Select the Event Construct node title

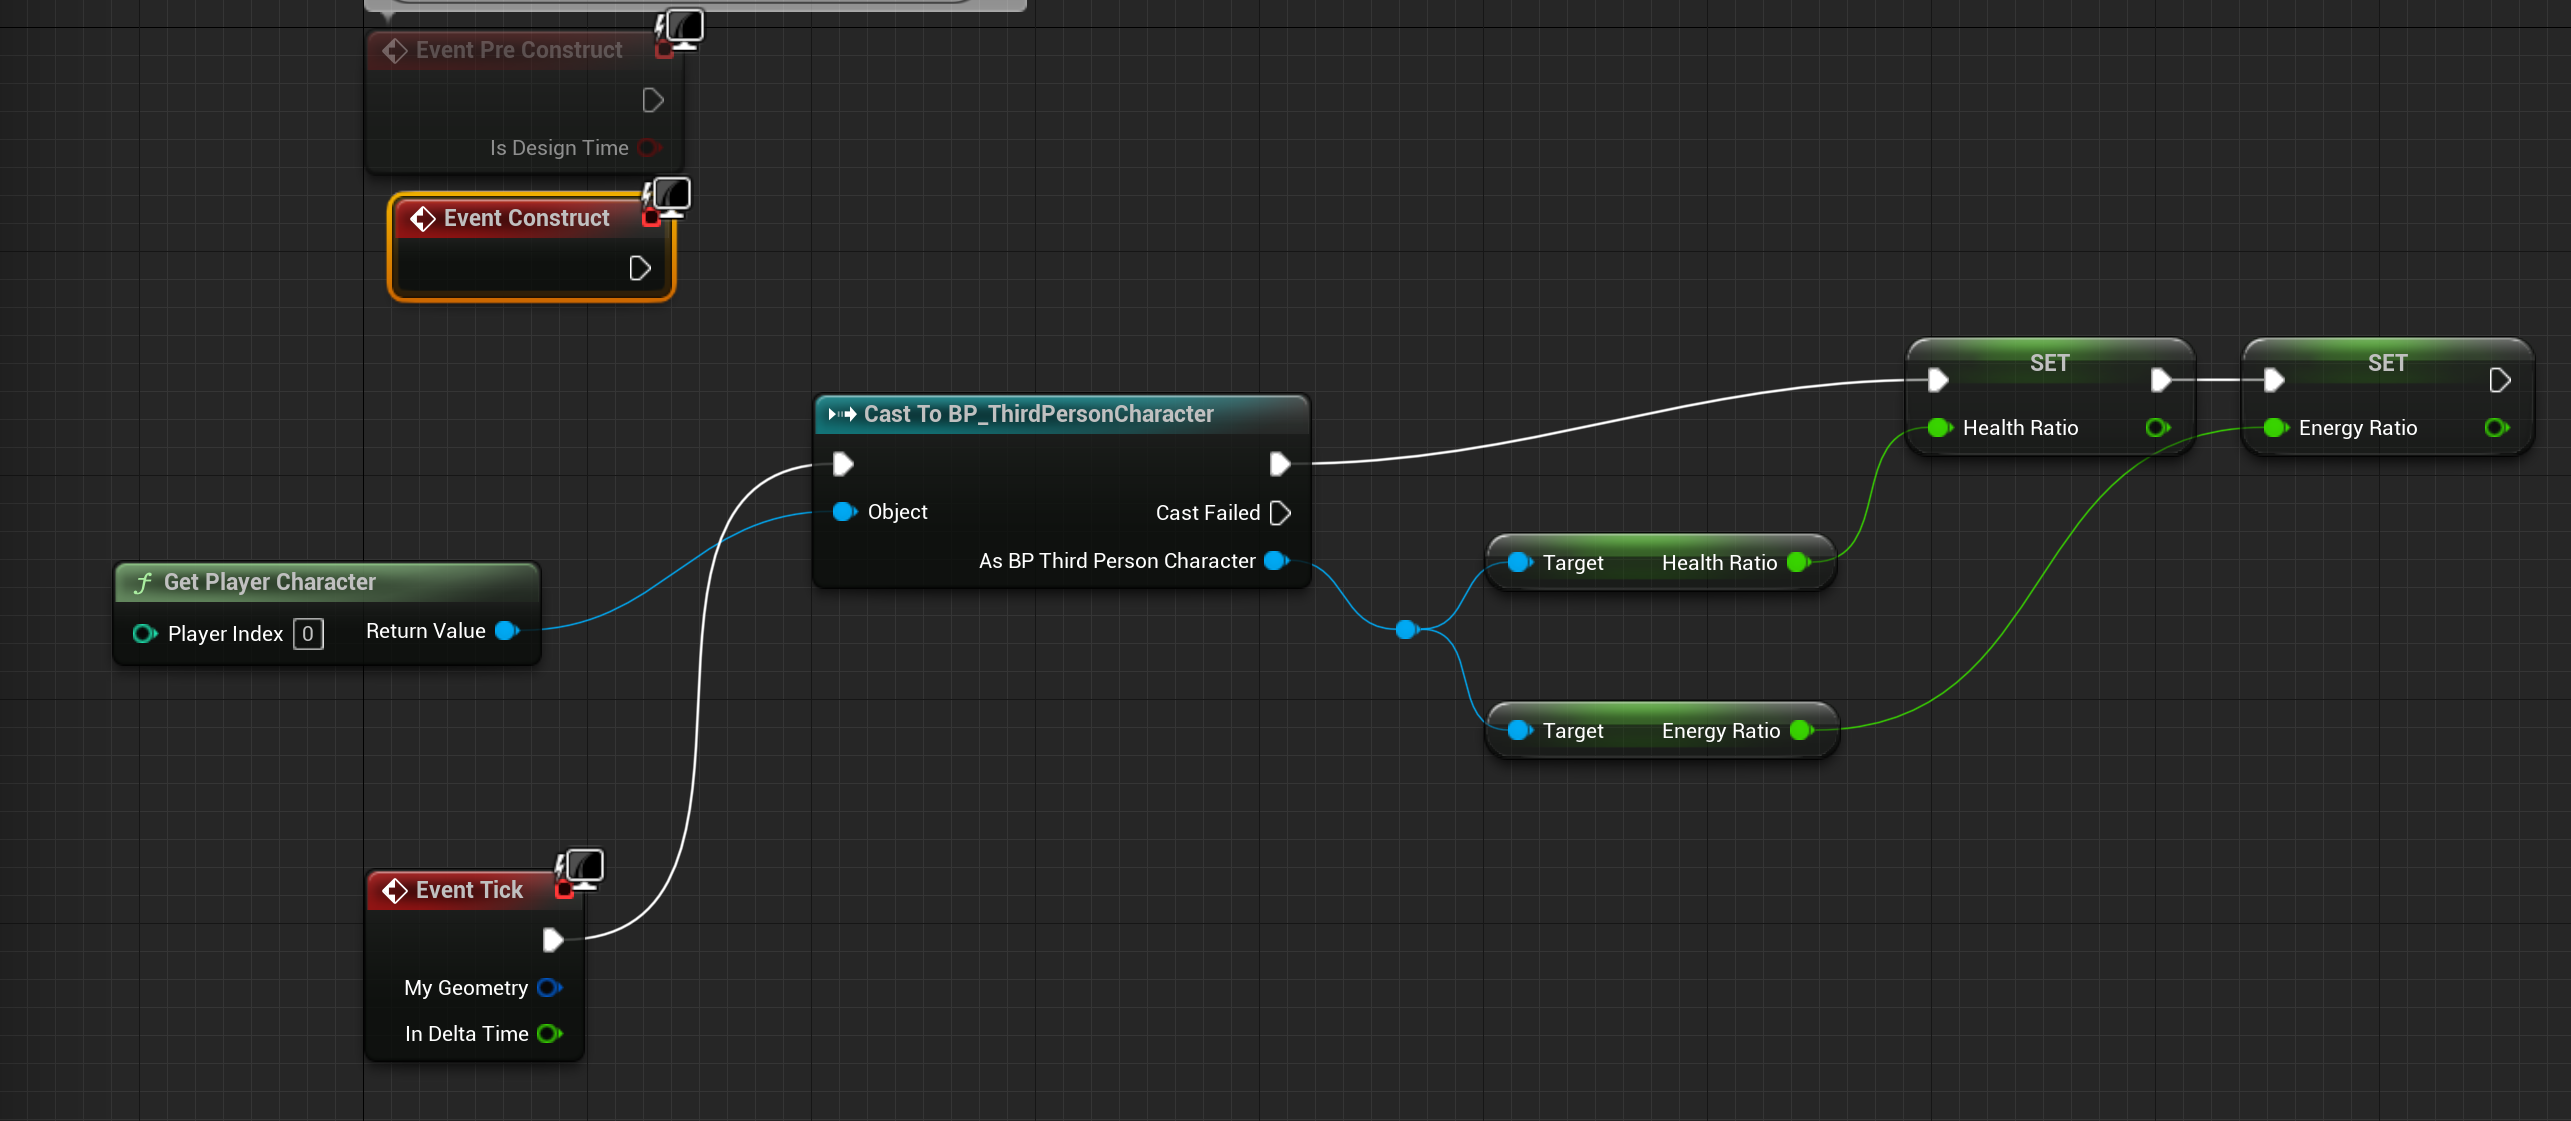[526, 218]
